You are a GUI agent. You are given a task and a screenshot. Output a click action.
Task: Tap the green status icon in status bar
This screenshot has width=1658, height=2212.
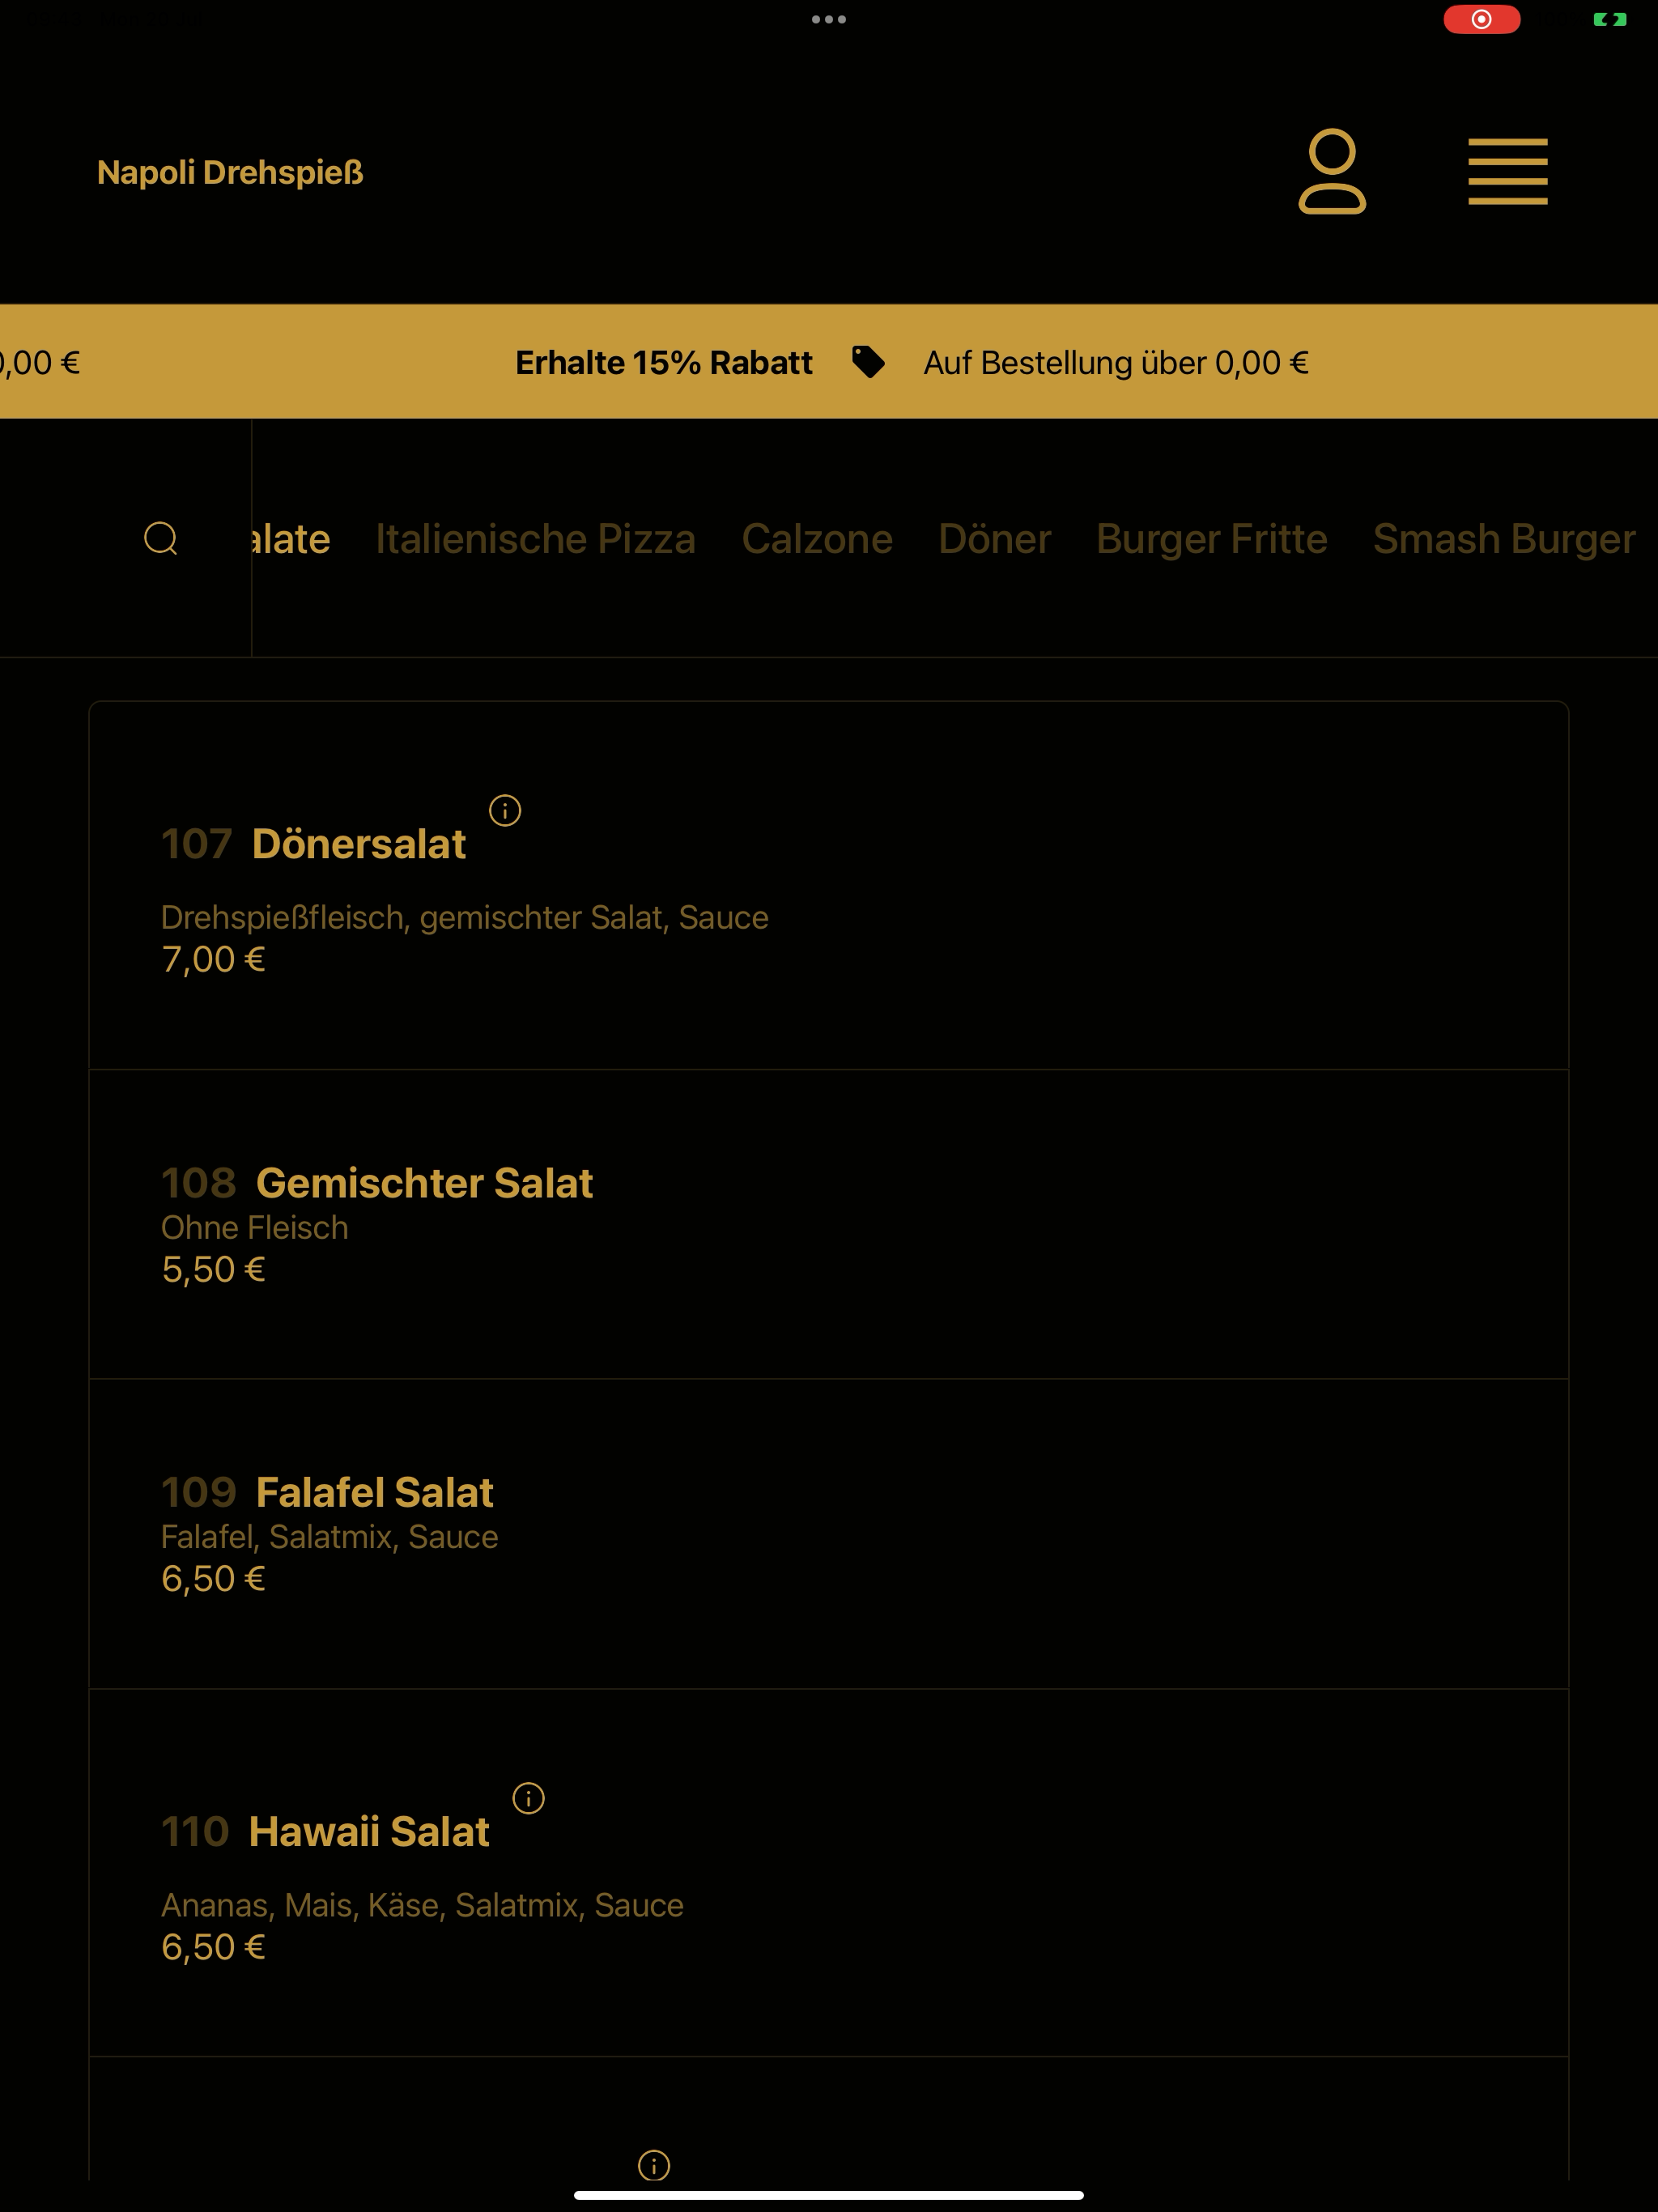click(1610, 19)
